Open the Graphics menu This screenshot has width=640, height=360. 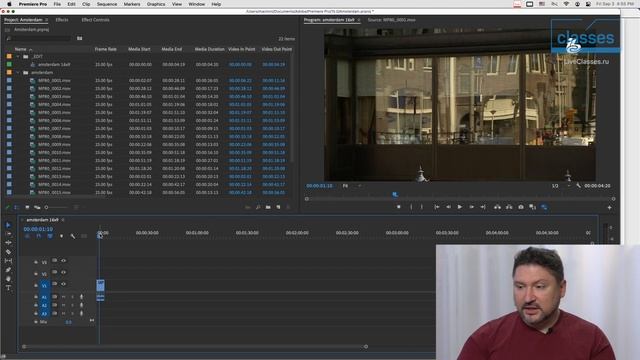coord(156,4)
